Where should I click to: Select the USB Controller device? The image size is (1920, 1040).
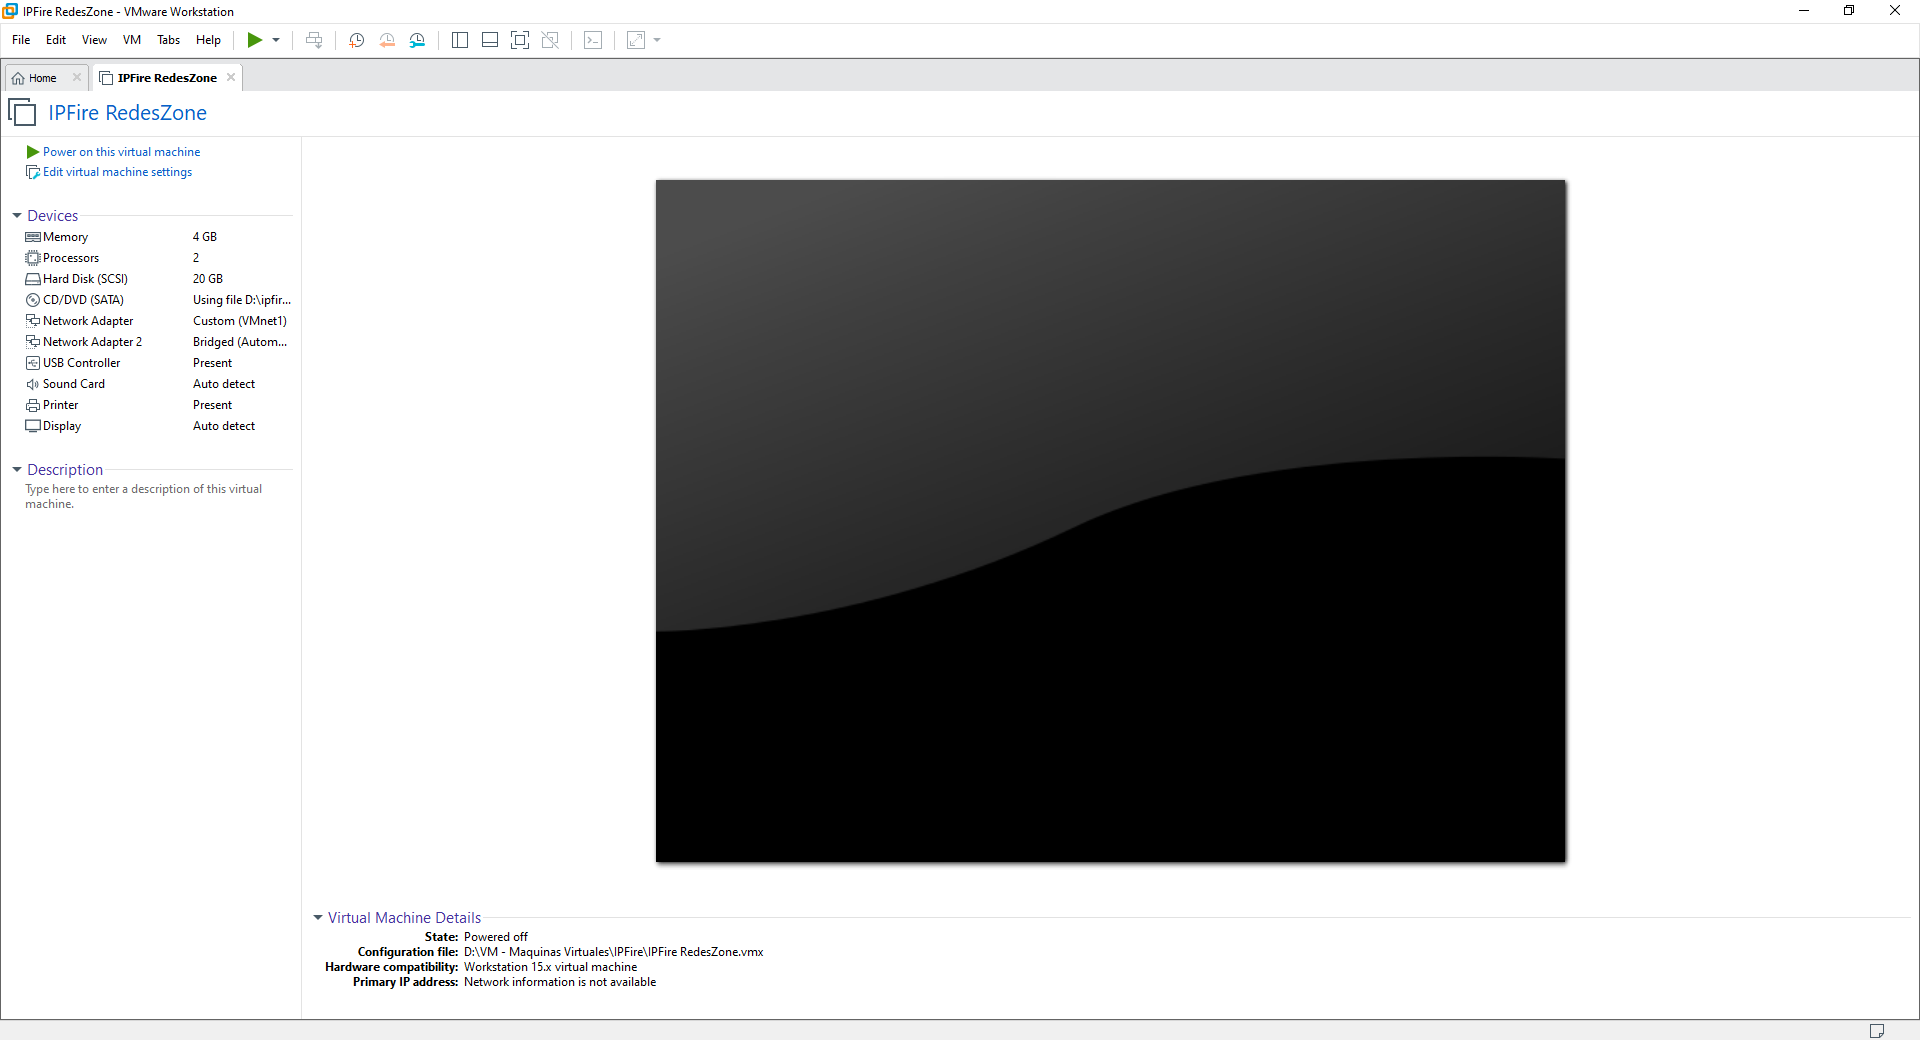tap(158, 363)
